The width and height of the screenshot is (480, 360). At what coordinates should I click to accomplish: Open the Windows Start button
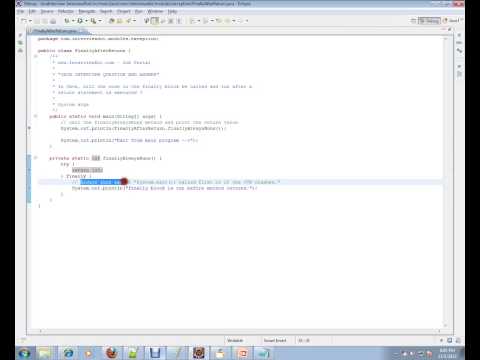25,353
